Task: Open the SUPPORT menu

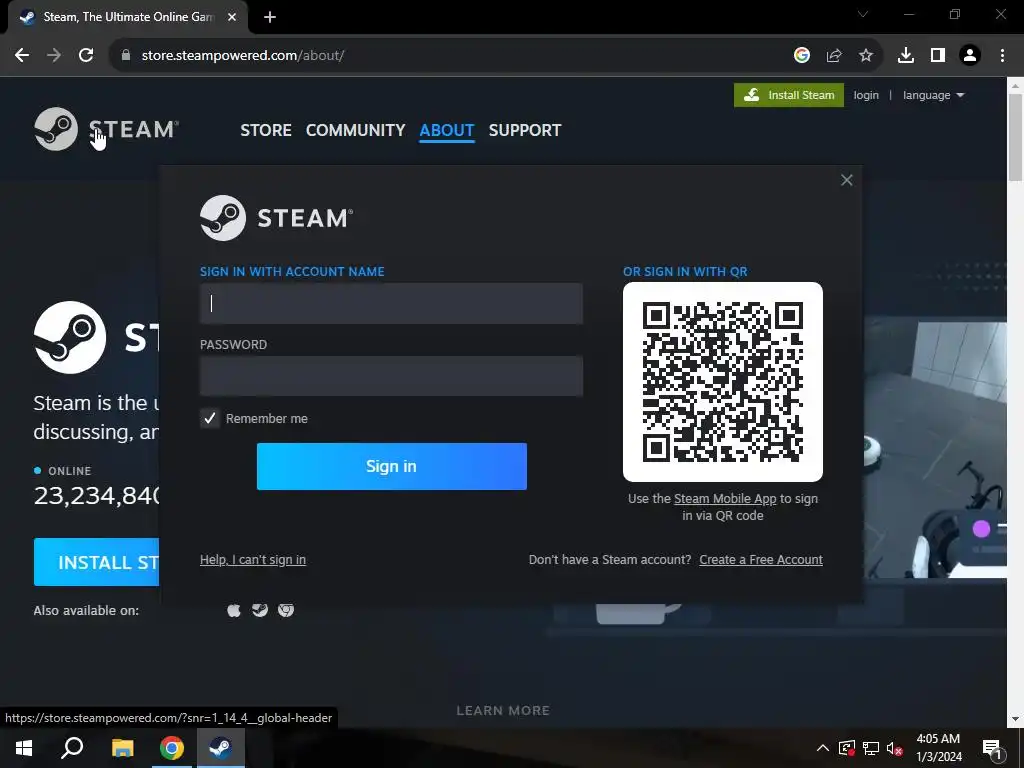Action: tap(525, 130)
